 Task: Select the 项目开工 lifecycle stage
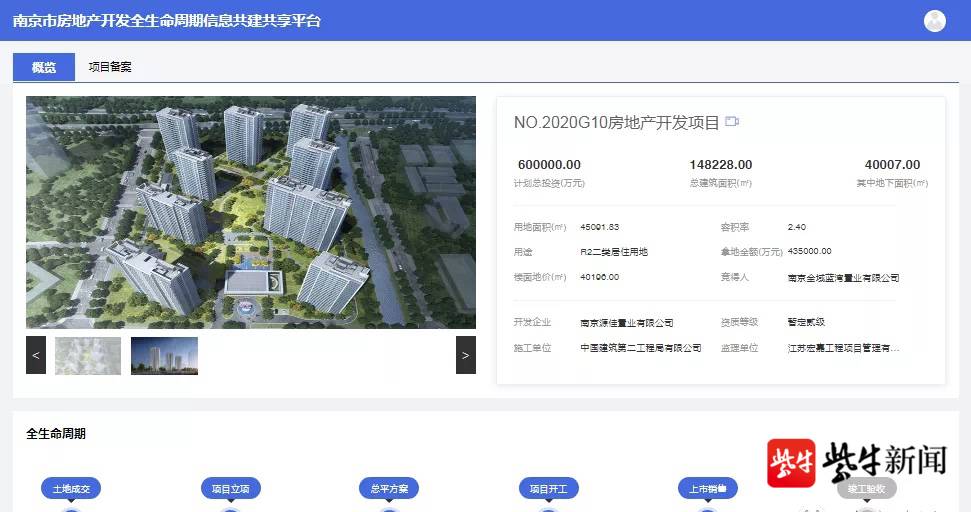(x=549, y=489)
